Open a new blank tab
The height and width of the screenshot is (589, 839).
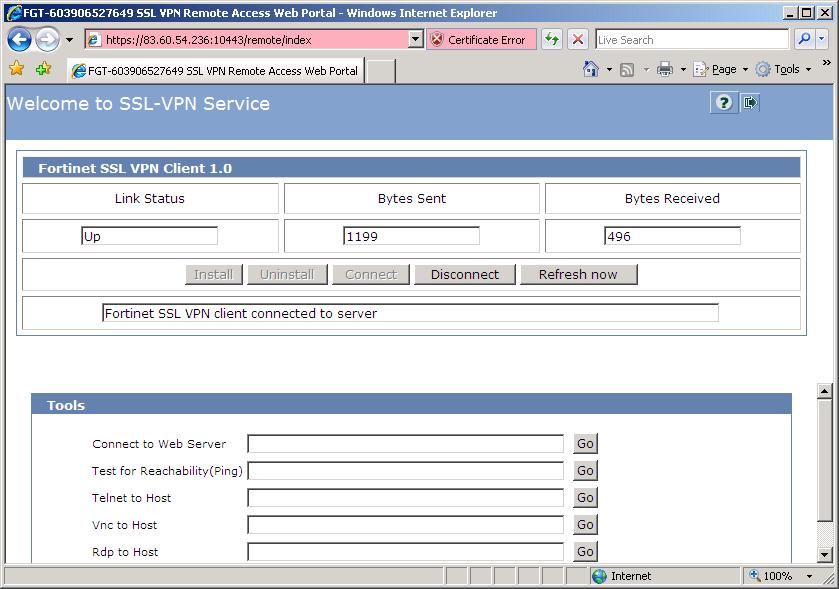[x=380, y=71]
